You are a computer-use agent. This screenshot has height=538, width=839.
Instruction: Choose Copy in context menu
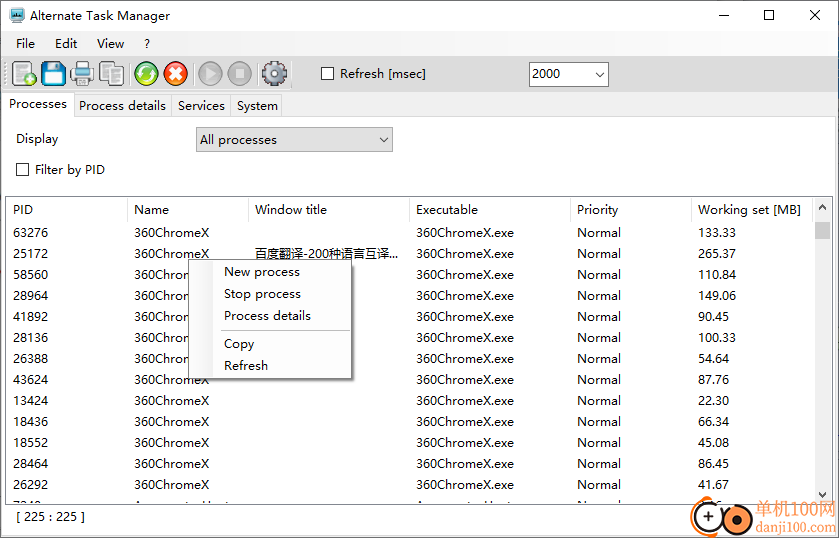270,344
